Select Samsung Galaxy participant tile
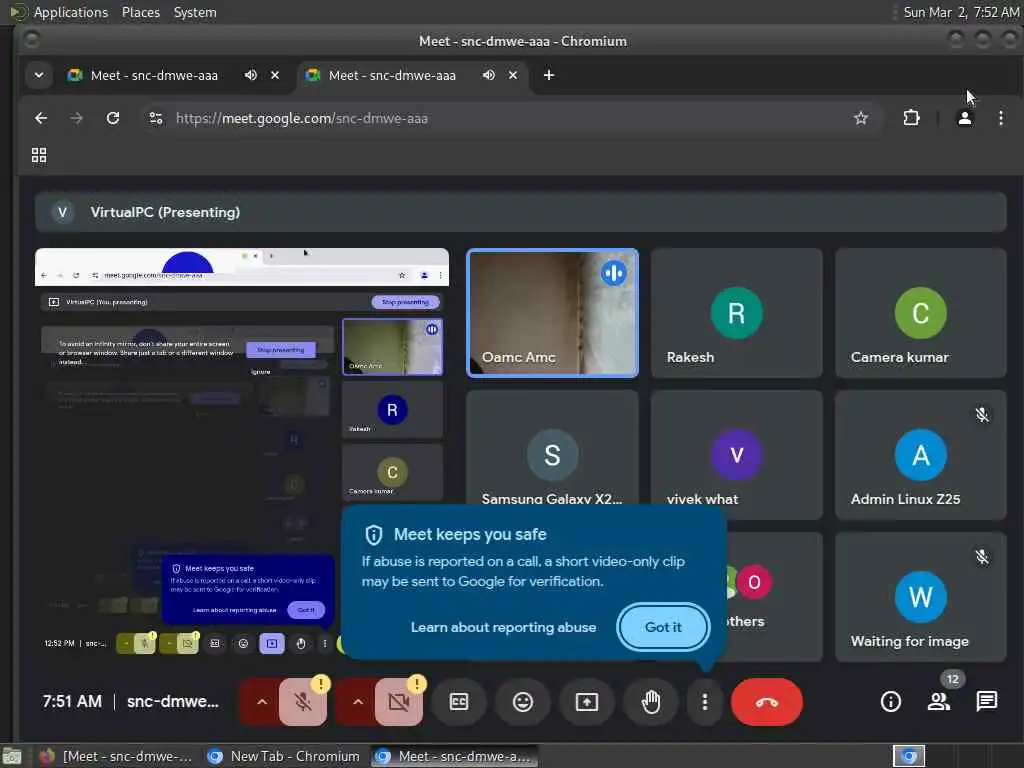 click(552, 447)
